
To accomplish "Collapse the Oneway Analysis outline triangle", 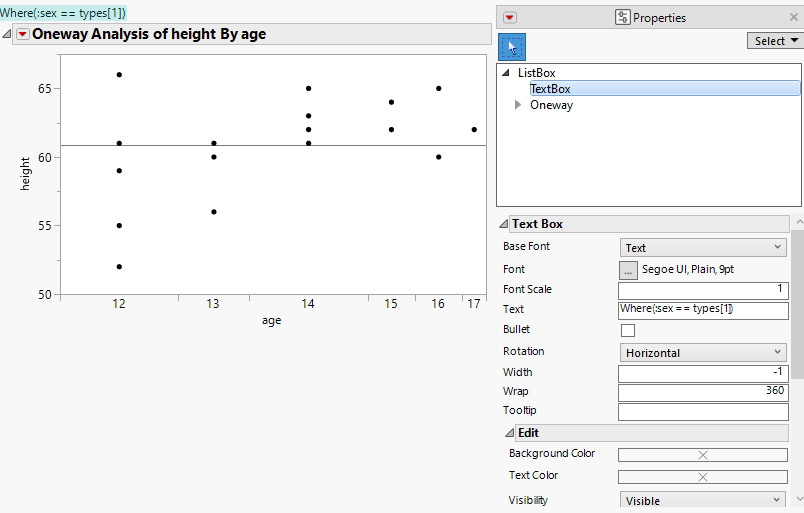I will click(7, 34).
